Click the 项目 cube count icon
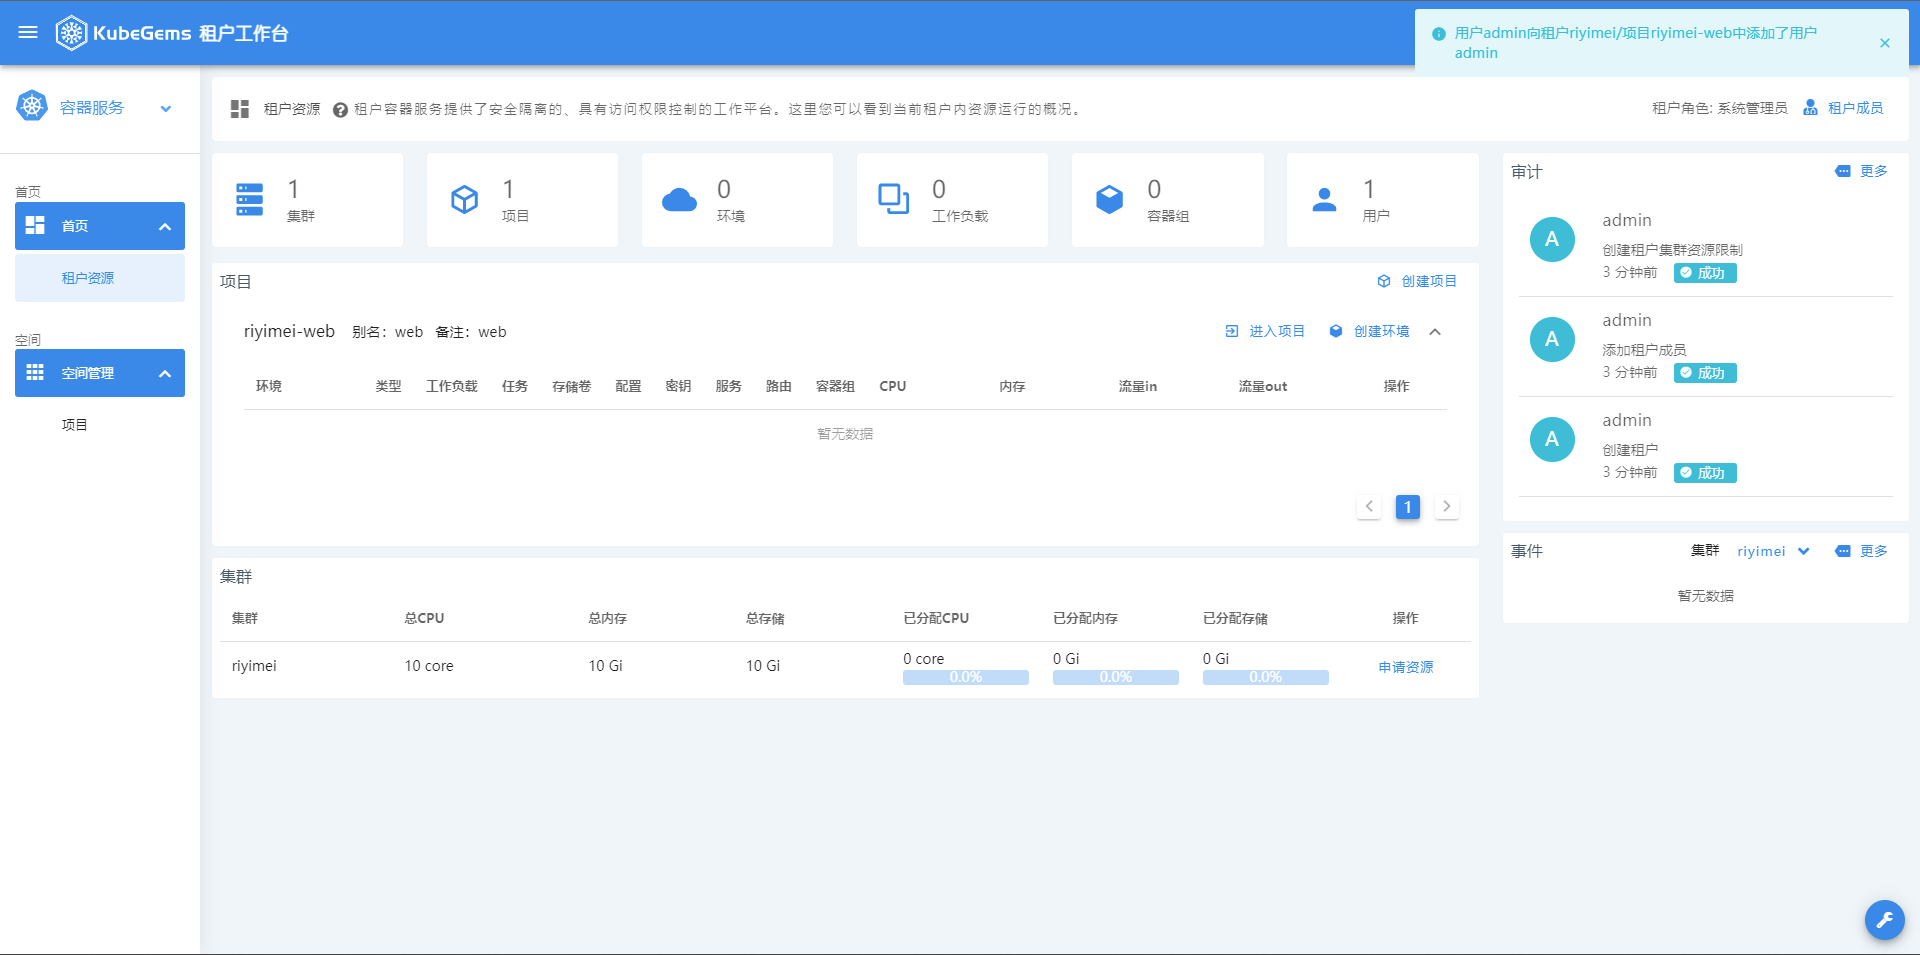 click(465, 199)
